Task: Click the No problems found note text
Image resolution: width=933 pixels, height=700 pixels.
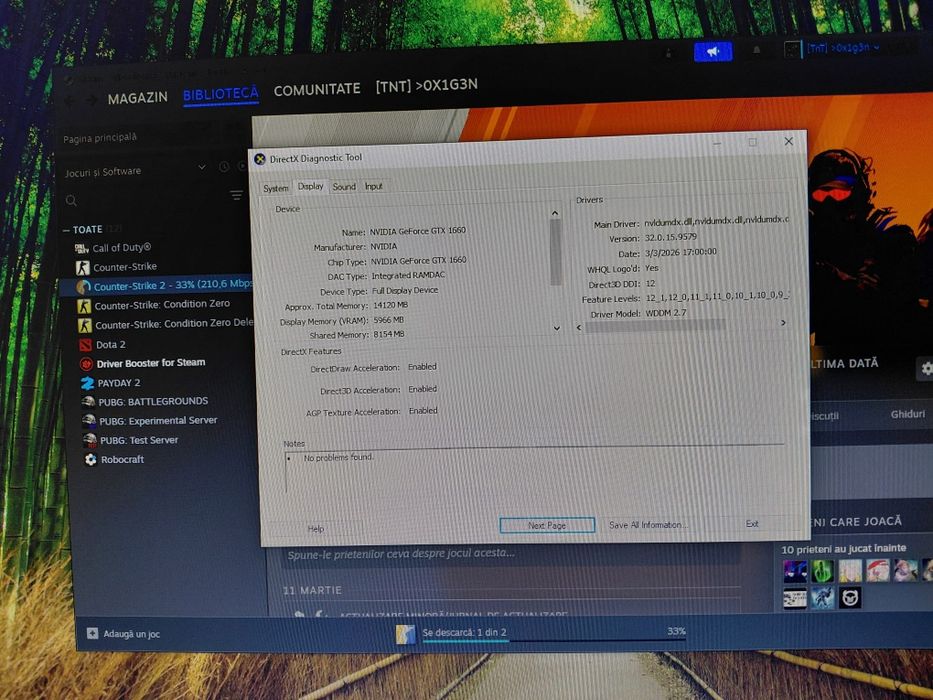Action: pos(339,458)
